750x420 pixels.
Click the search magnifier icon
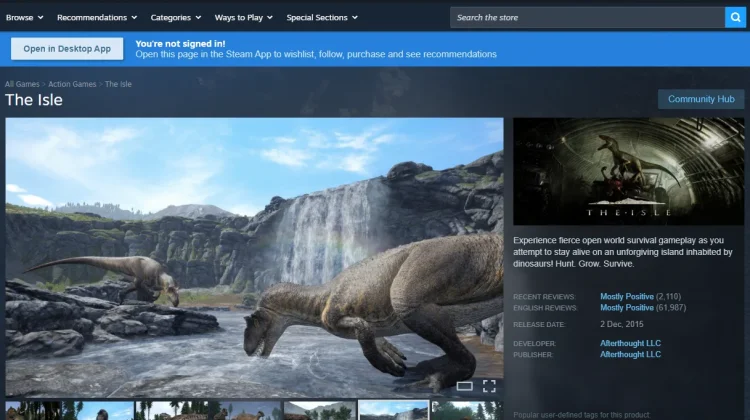pos(735,18)
